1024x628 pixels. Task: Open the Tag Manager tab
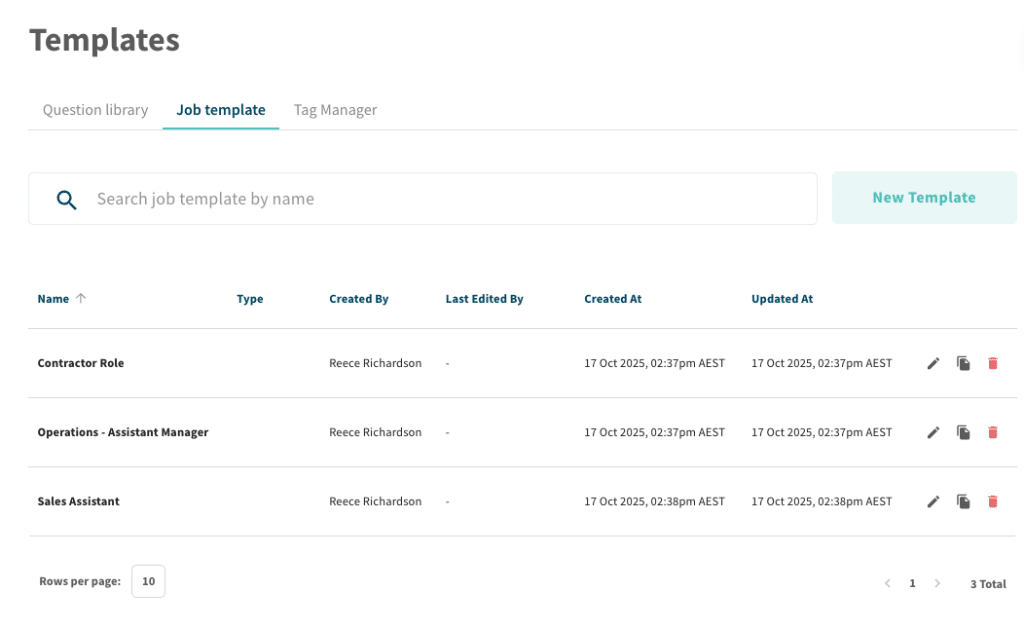[335, 110]
